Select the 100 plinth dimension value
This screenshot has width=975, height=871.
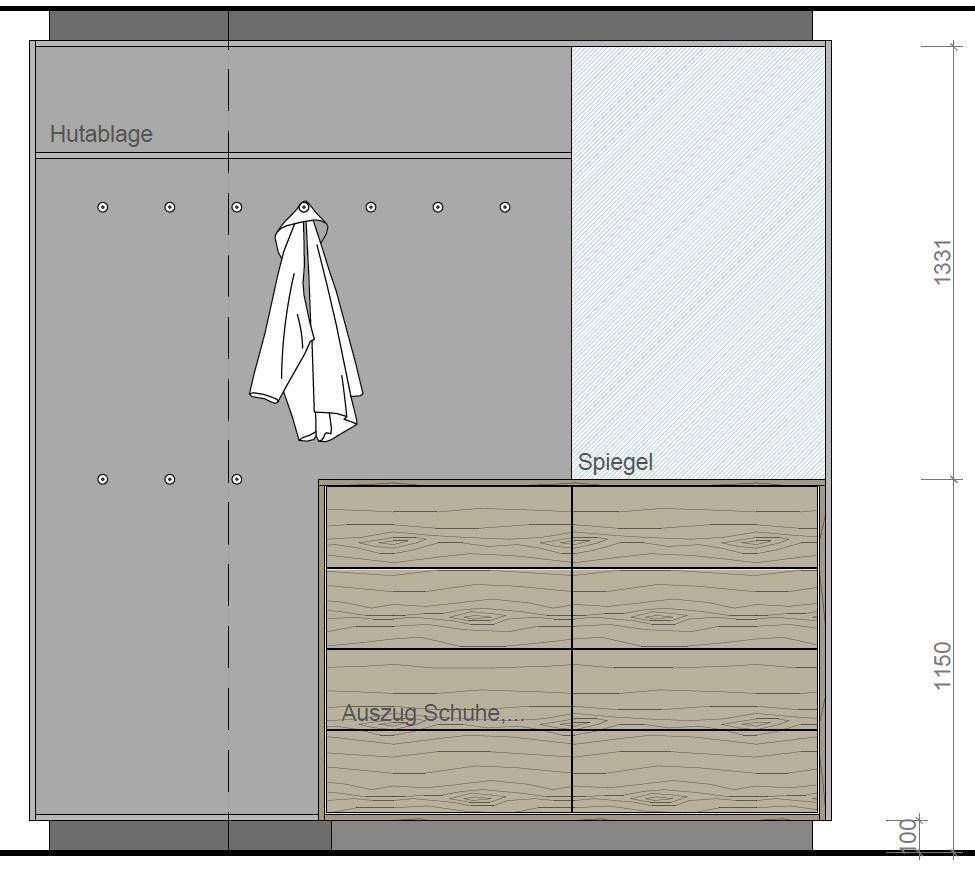coord(908,834)
